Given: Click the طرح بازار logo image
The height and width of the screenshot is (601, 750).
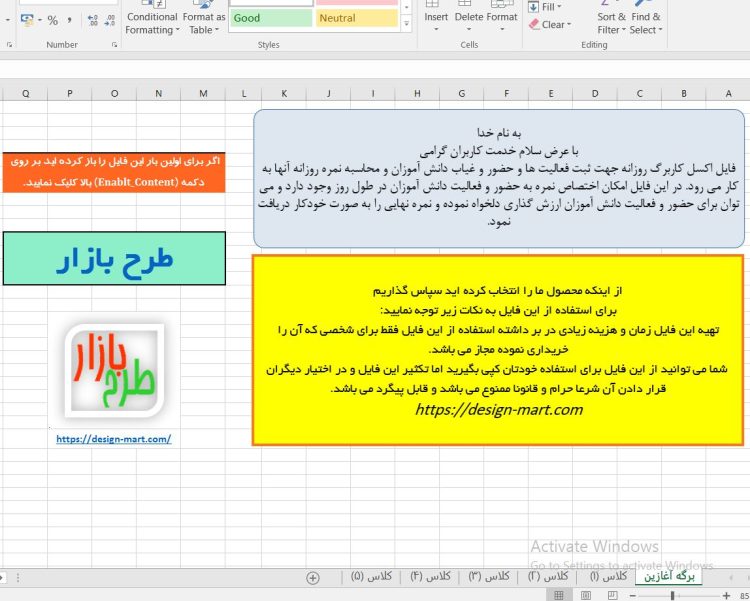Looking at the screenshot, I should (114, 371).
